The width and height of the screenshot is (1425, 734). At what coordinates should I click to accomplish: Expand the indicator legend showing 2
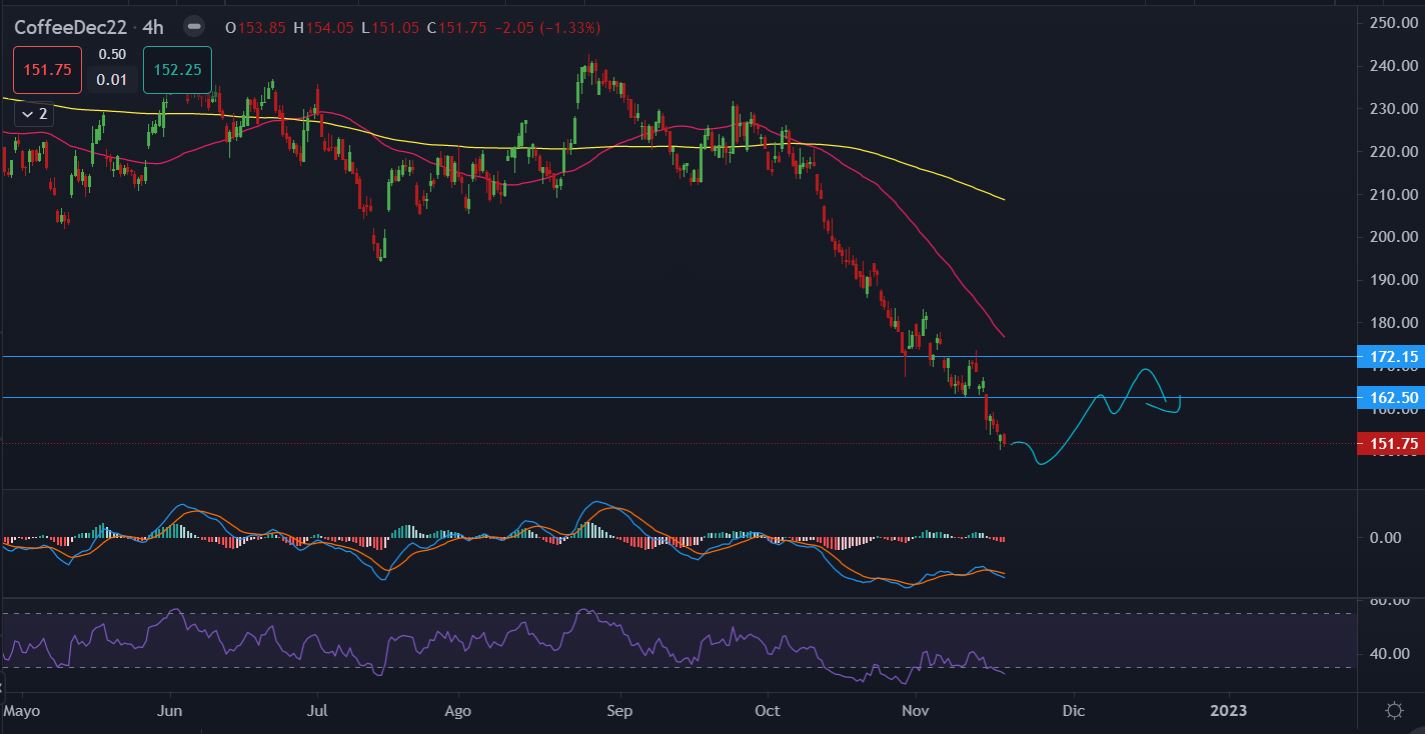click(x=33, y=114)
